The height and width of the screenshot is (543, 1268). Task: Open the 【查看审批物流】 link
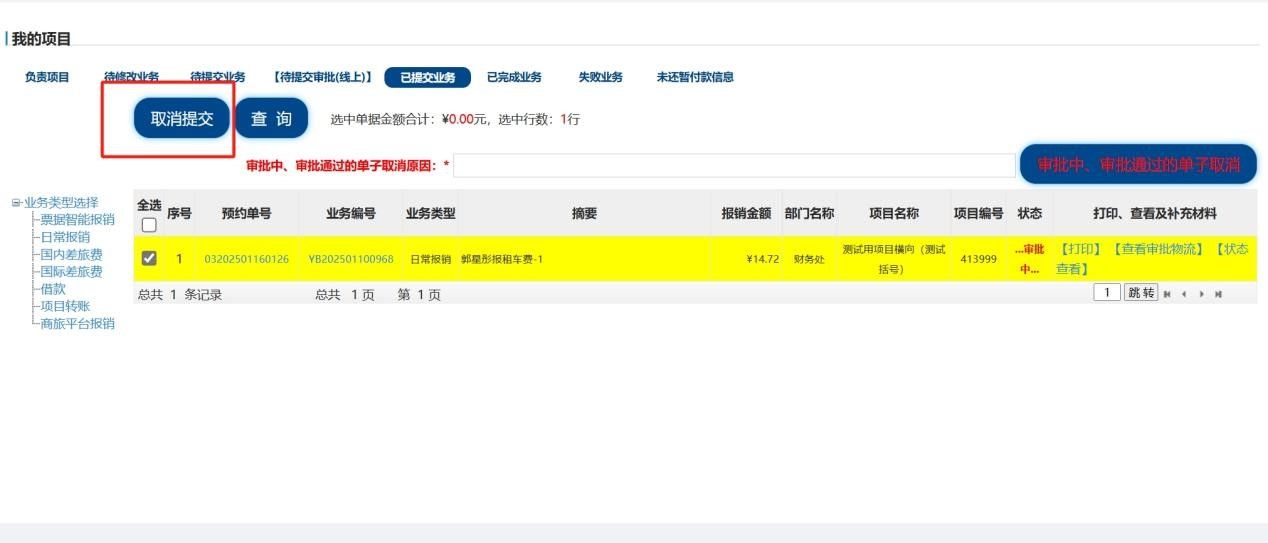coord(1157,249)
